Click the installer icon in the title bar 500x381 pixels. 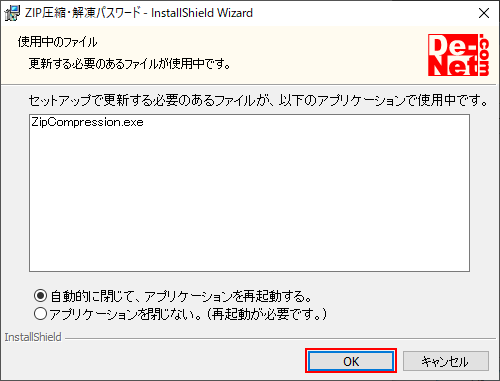coord(12,13)
